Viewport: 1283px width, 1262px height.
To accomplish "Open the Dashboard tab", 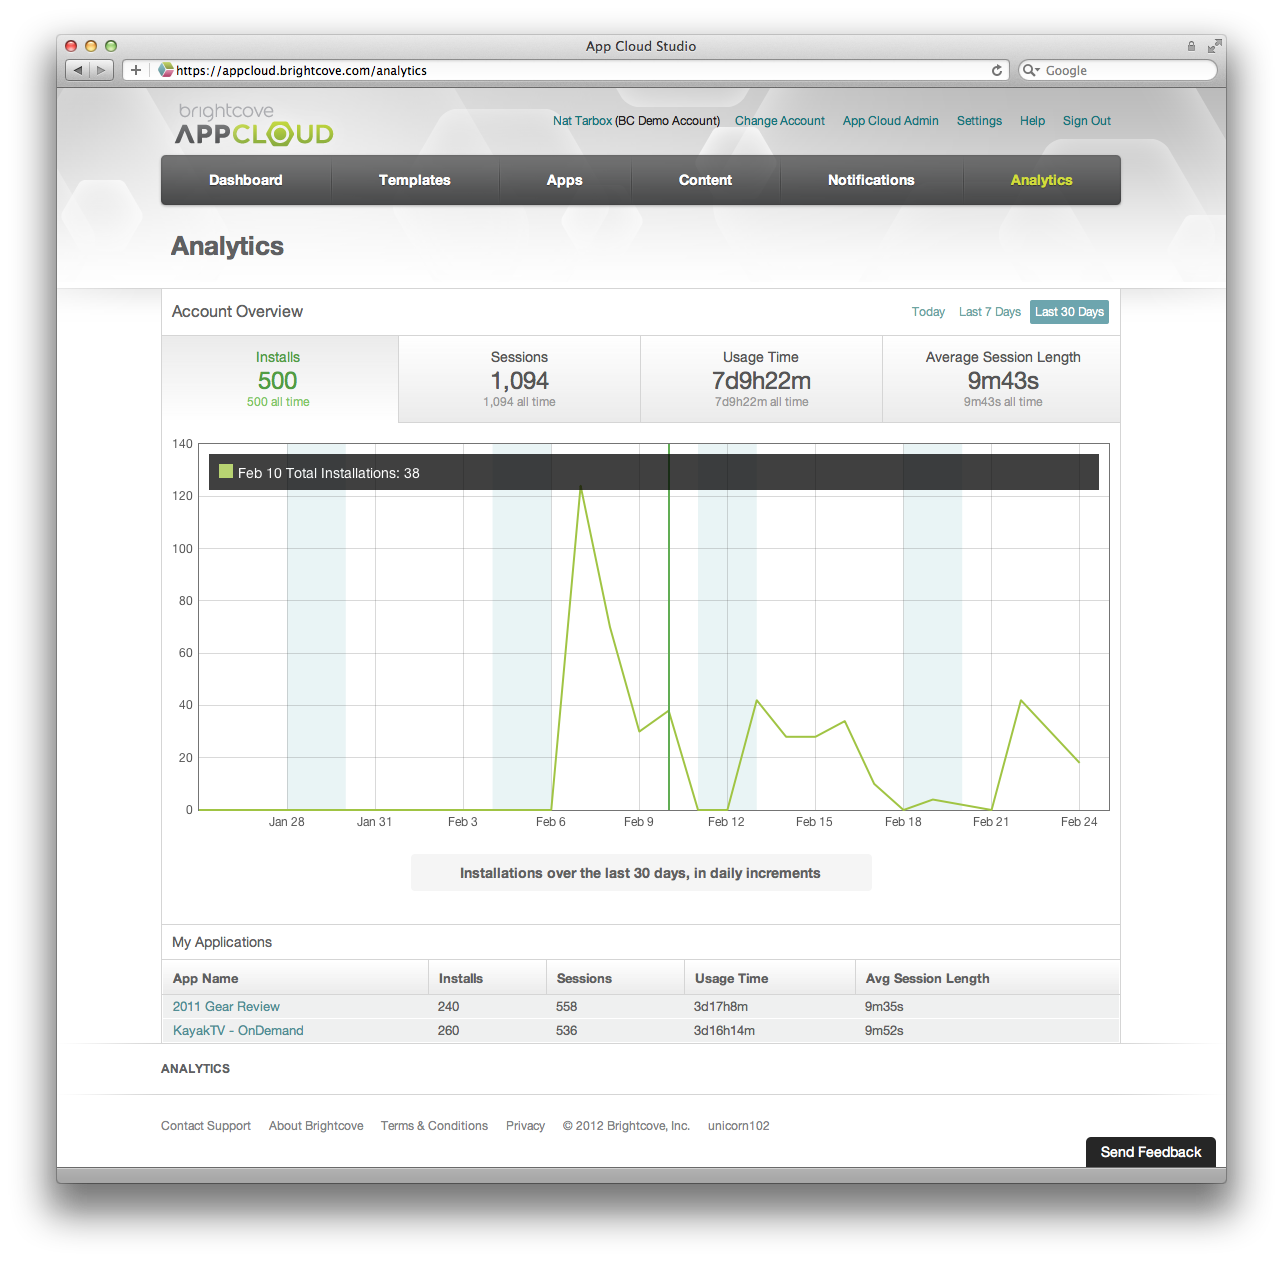I will (246, 180).
